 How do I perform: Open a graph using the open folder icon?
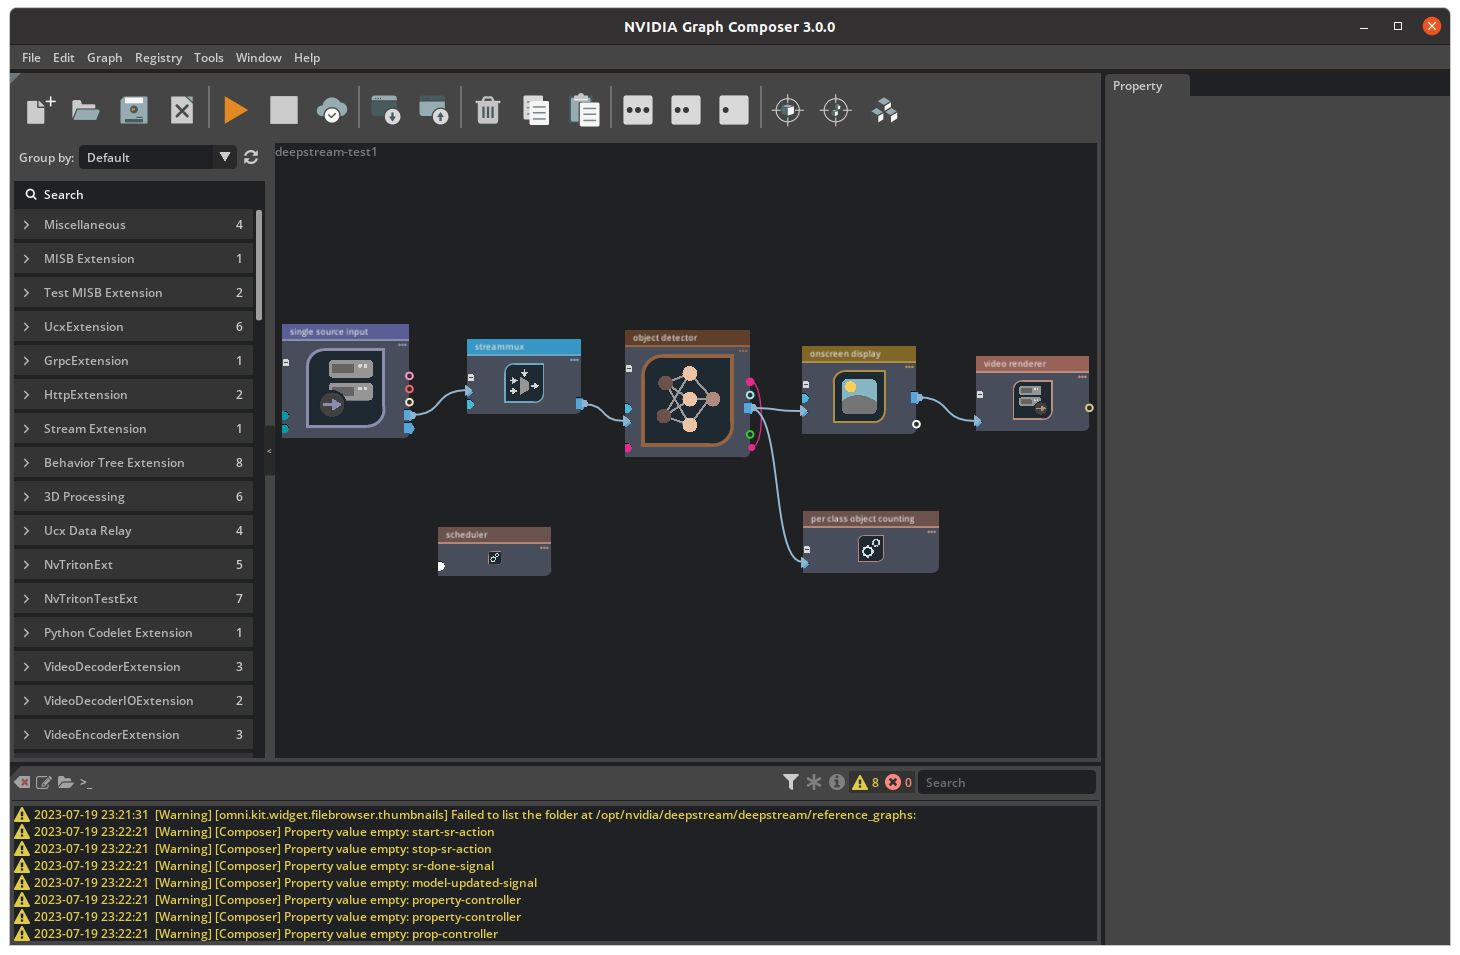(86, 110)
